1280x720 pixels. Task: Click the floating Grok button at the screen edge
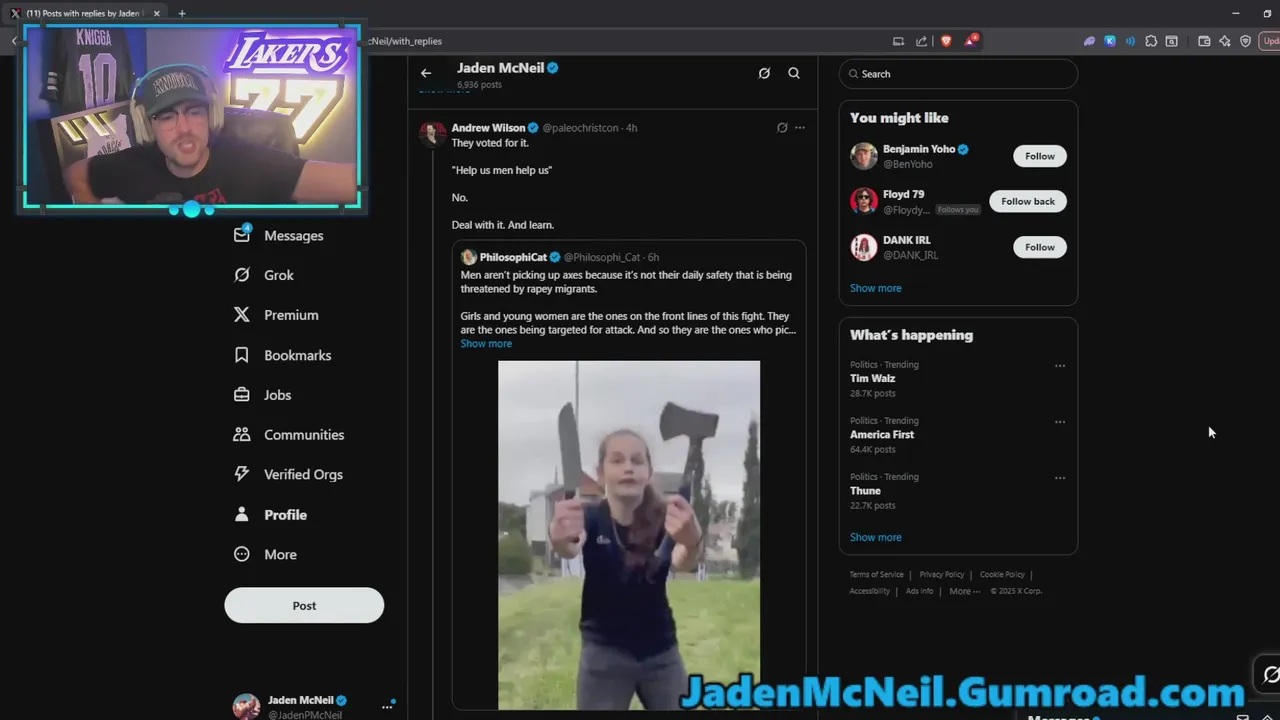pos(1270,675)
